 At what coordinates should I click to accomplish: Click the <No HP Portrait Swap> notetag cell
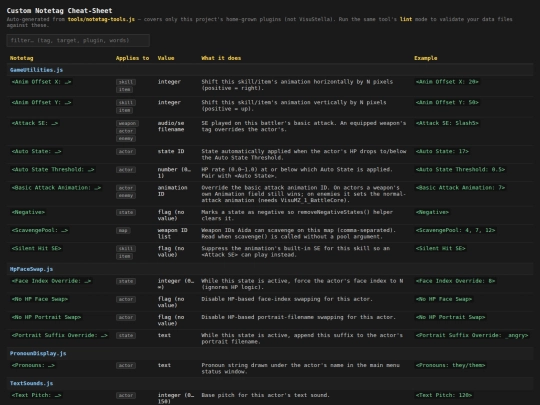click(x=46, y=317)
